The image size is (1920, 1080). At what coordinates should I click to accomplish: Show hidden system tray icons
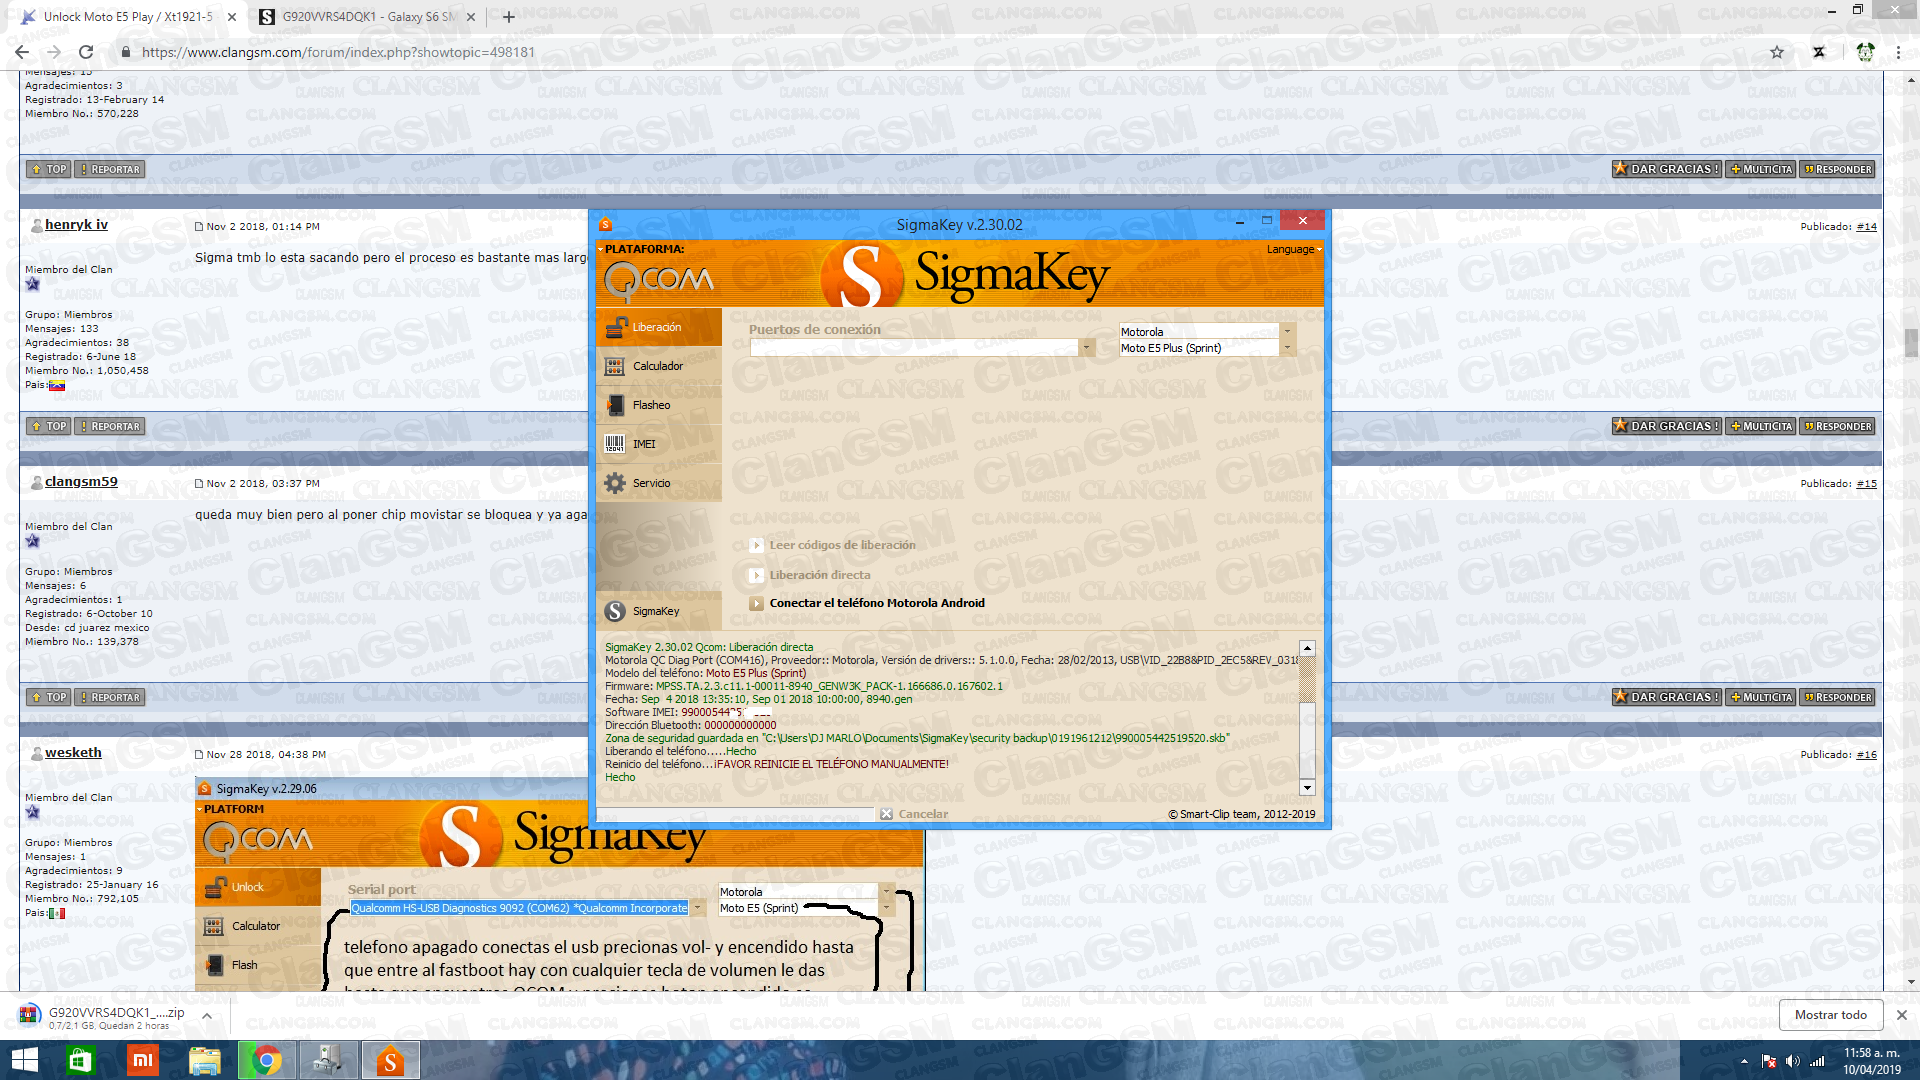(x=1744, y=1061)
